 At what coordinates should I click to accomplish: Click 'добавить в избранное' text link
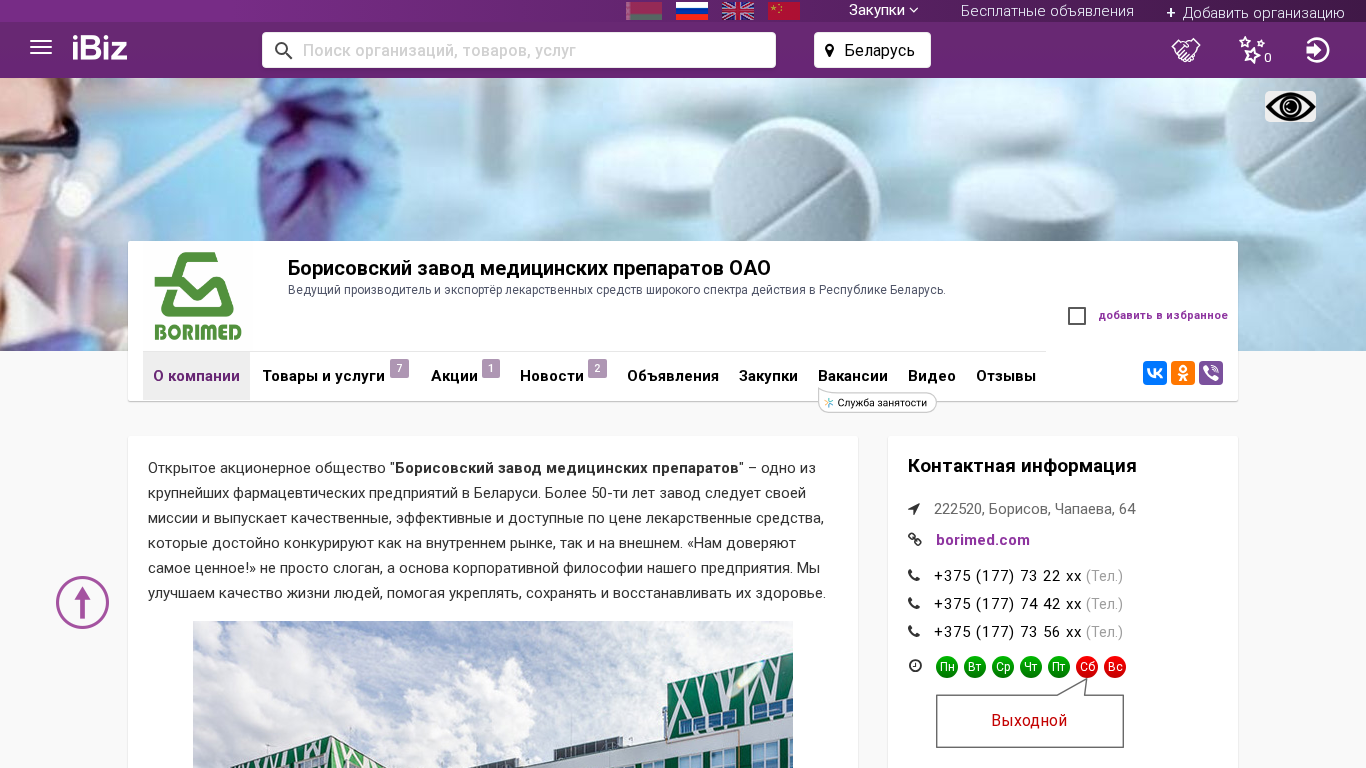pyautogui.click(x=1163, y=316)
